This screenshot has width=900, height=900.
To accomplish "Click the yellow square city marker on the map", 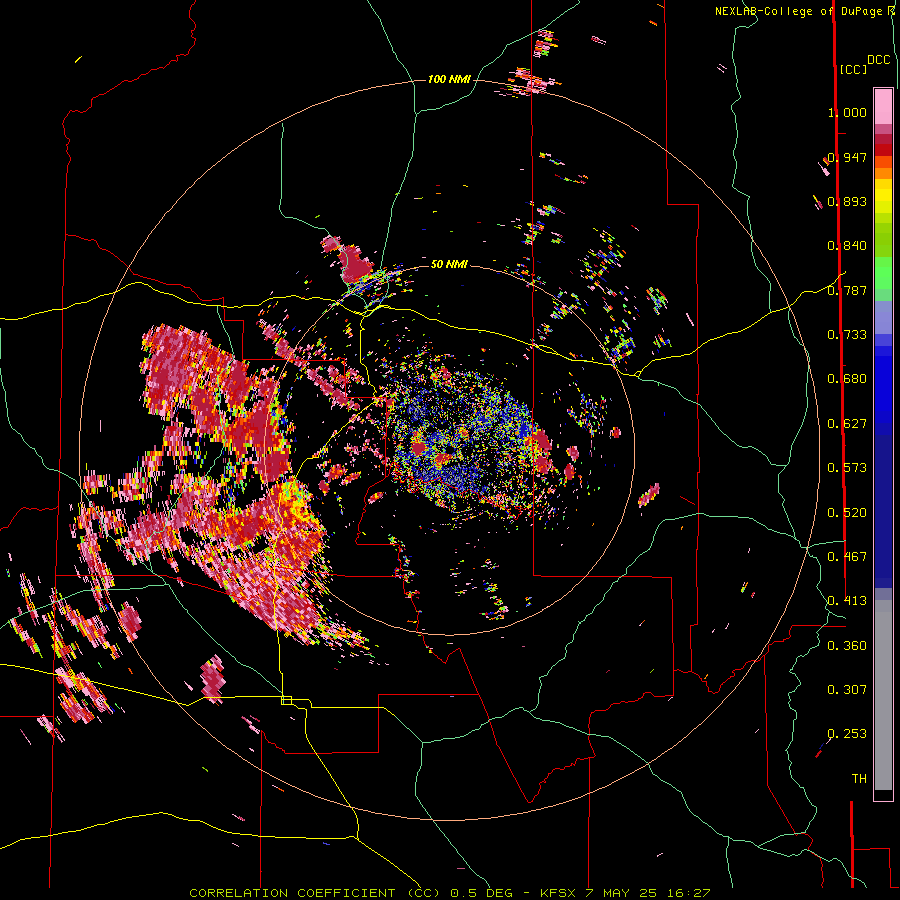I will [x=286, y=700].
